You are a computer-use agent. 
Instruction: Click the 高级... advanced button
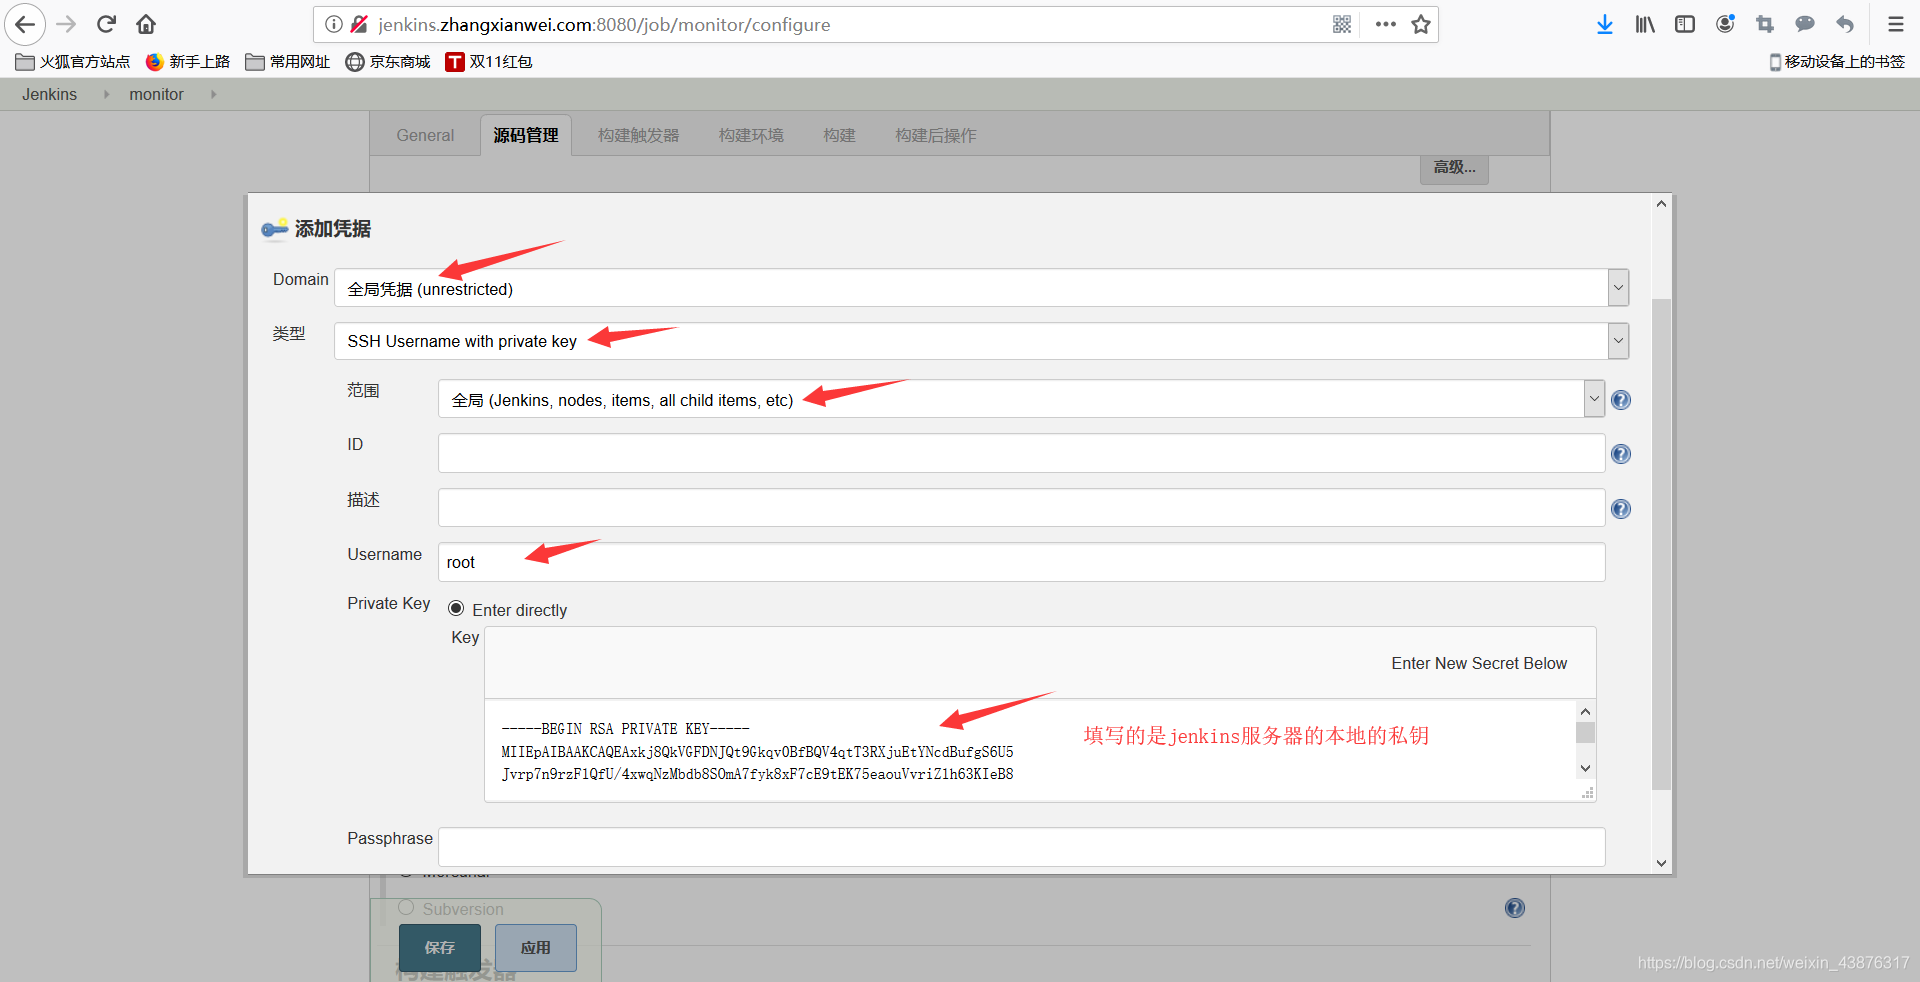pos(1454,168)
